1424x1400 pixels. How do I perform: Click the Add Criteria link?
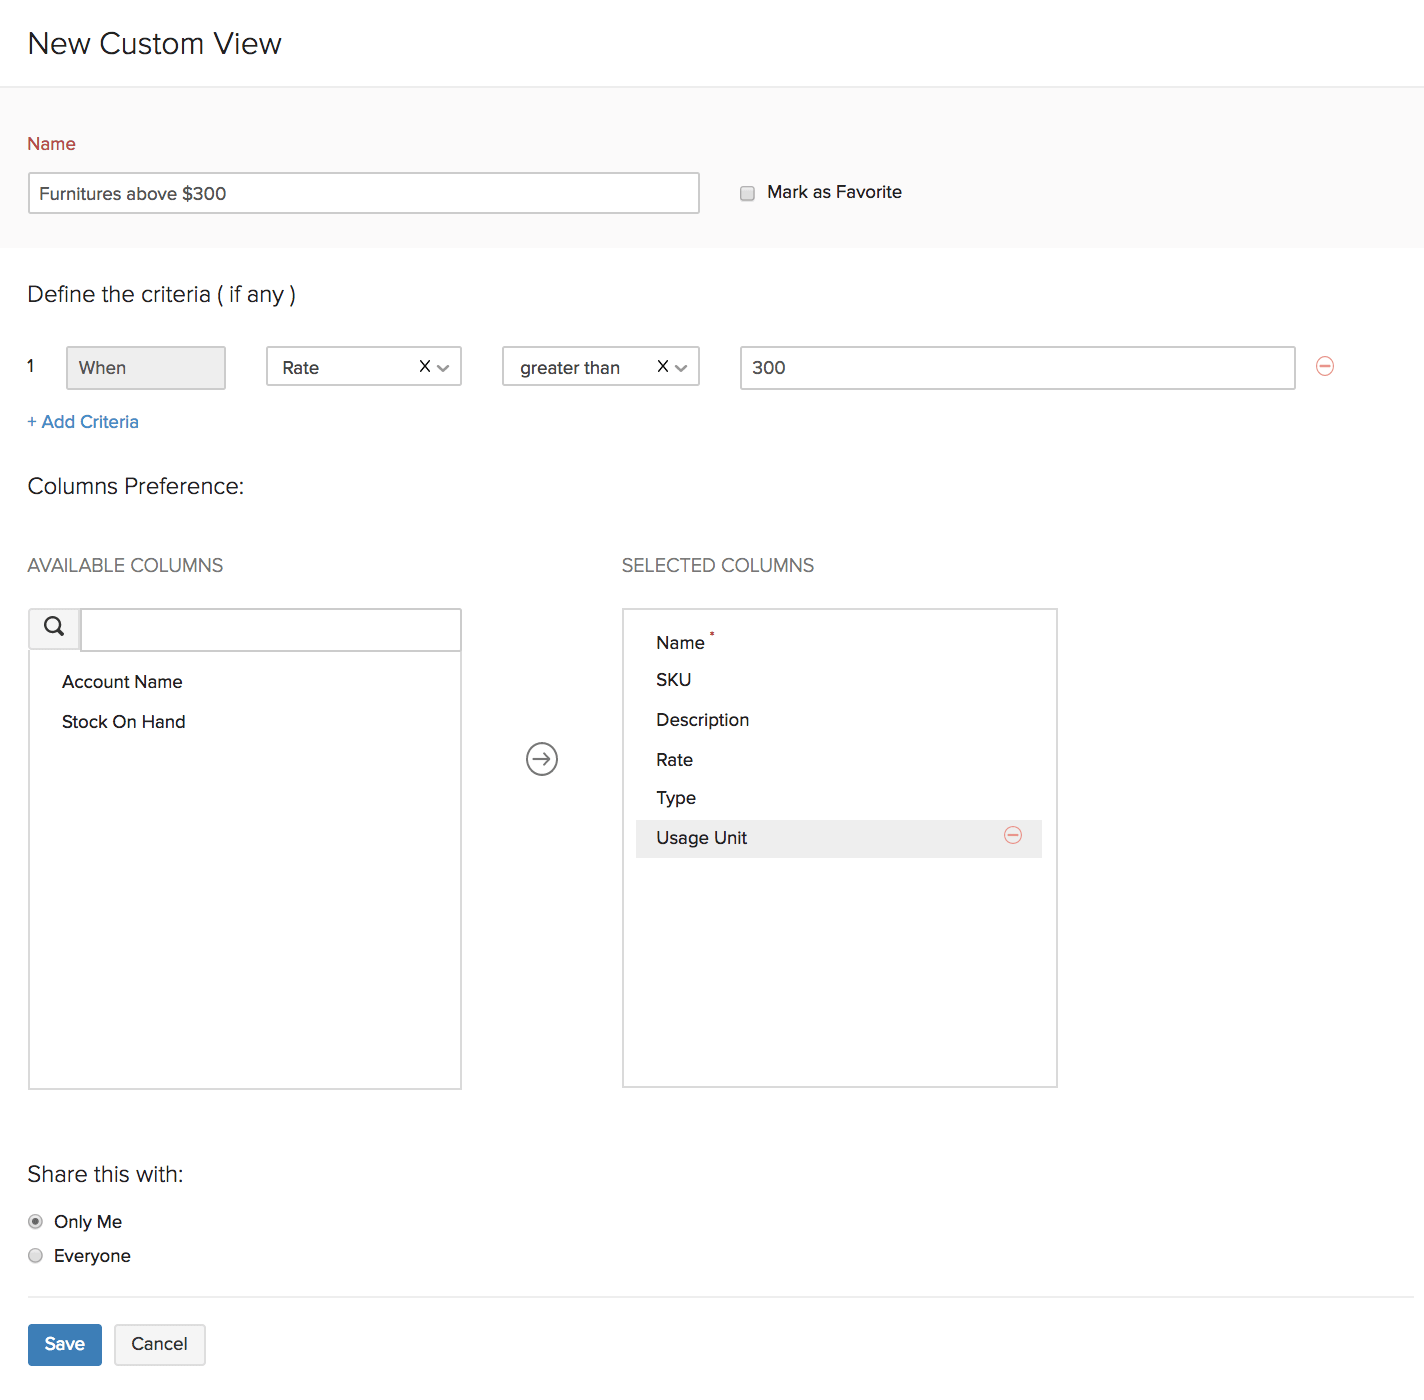(83, 422)
